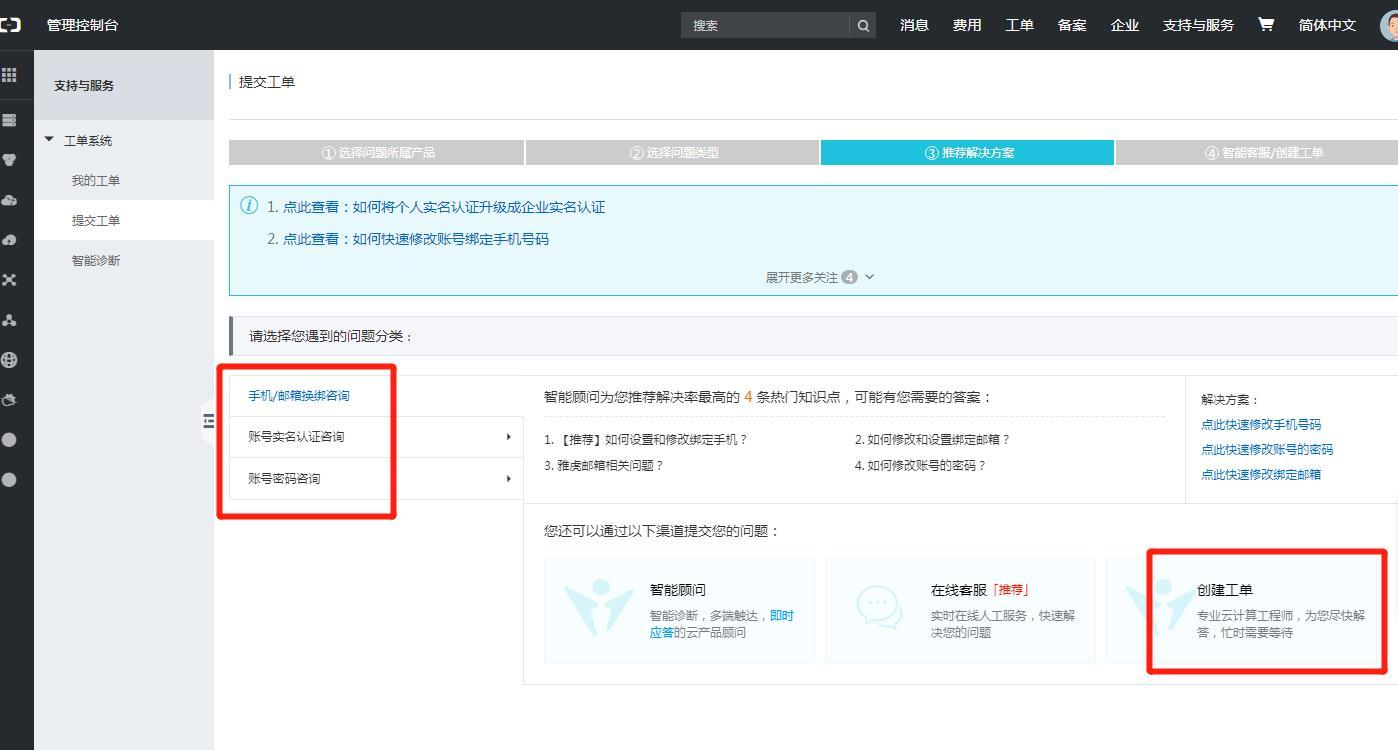The image size is (1398, 750).
Task: Click the 智能顾问 logo icon
Action: (x=597, y=608)
